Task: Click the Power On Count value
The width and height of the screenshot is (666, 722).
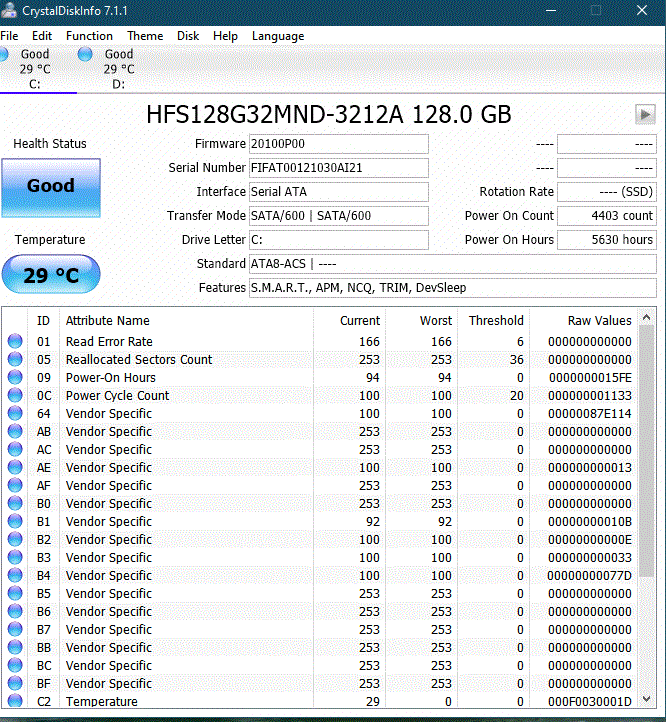Action: pyautogui.click(x=607, y=215)
